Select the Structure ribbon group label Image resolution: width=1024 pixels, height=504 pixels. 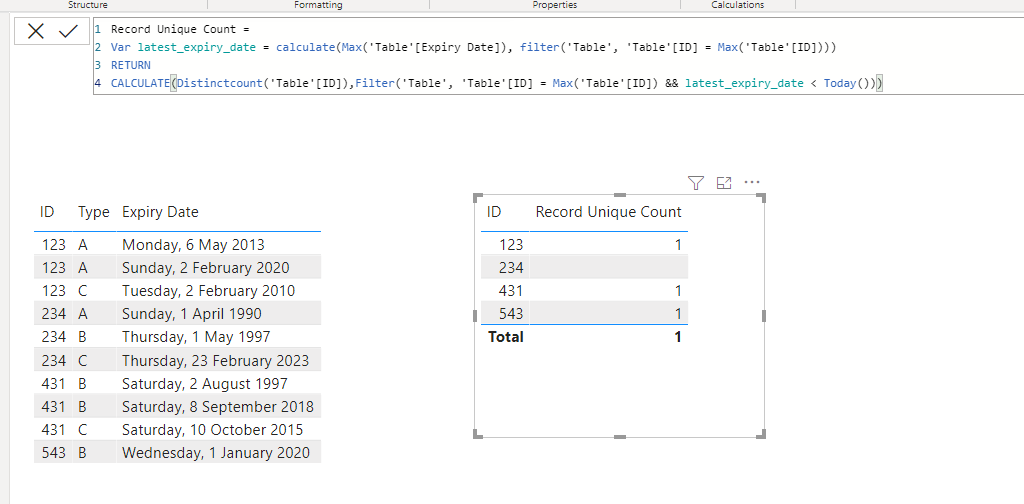pyautogui.click(x=88, y=5)
